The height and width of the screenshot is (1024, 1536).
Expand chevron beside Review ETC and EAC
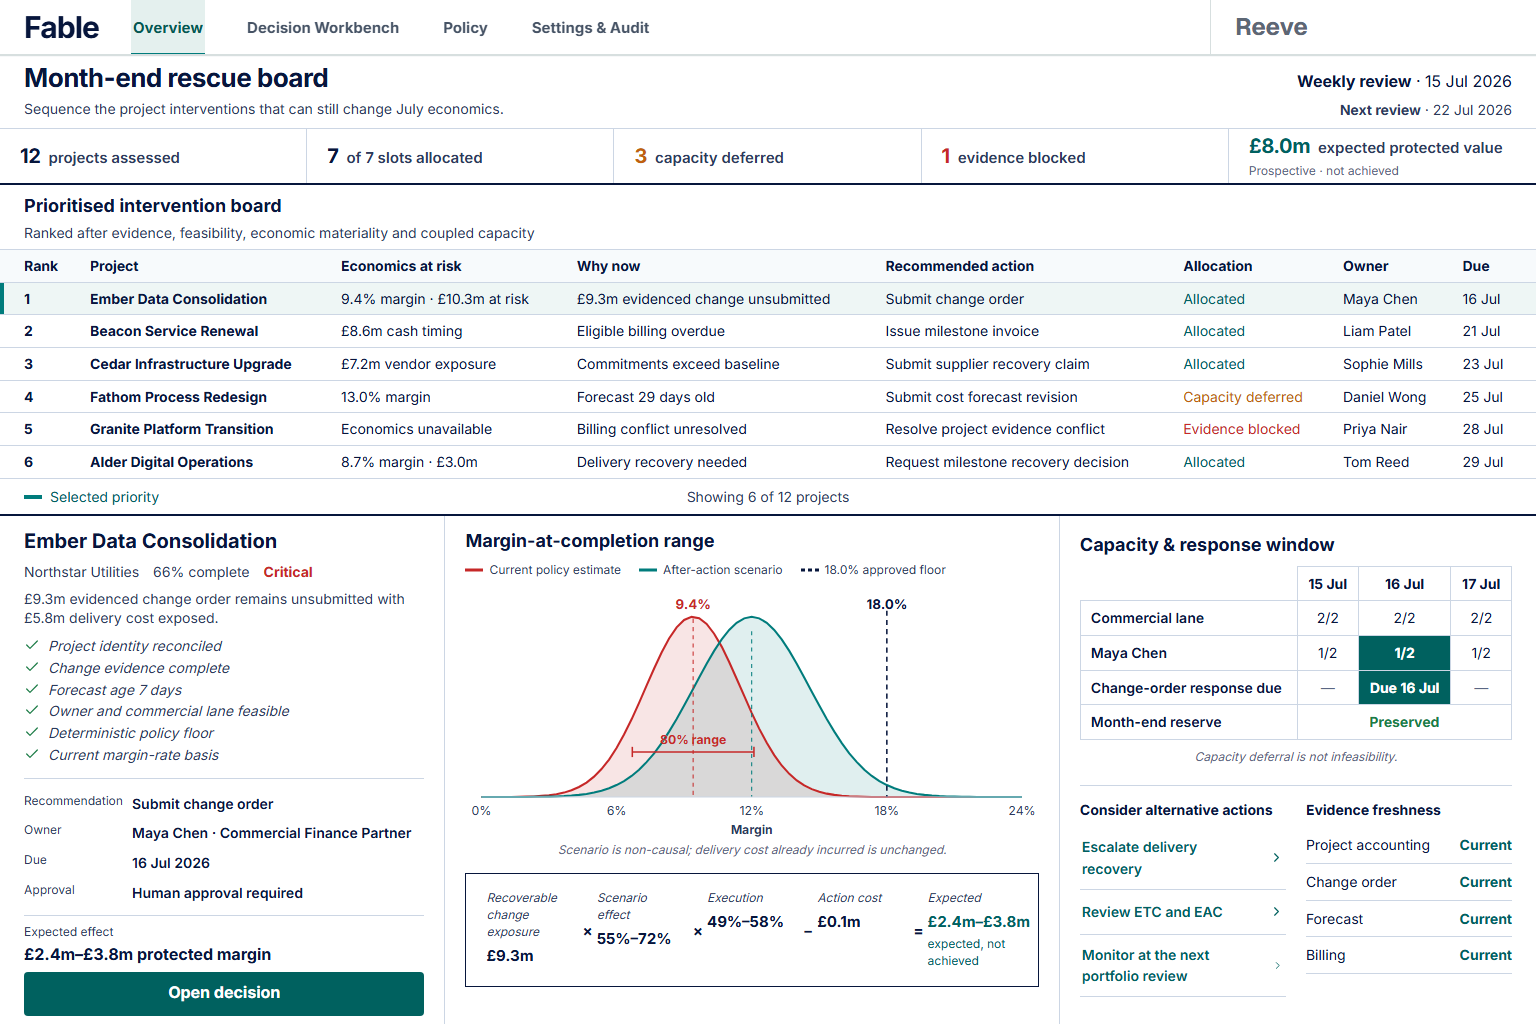tap(1276, 912)
